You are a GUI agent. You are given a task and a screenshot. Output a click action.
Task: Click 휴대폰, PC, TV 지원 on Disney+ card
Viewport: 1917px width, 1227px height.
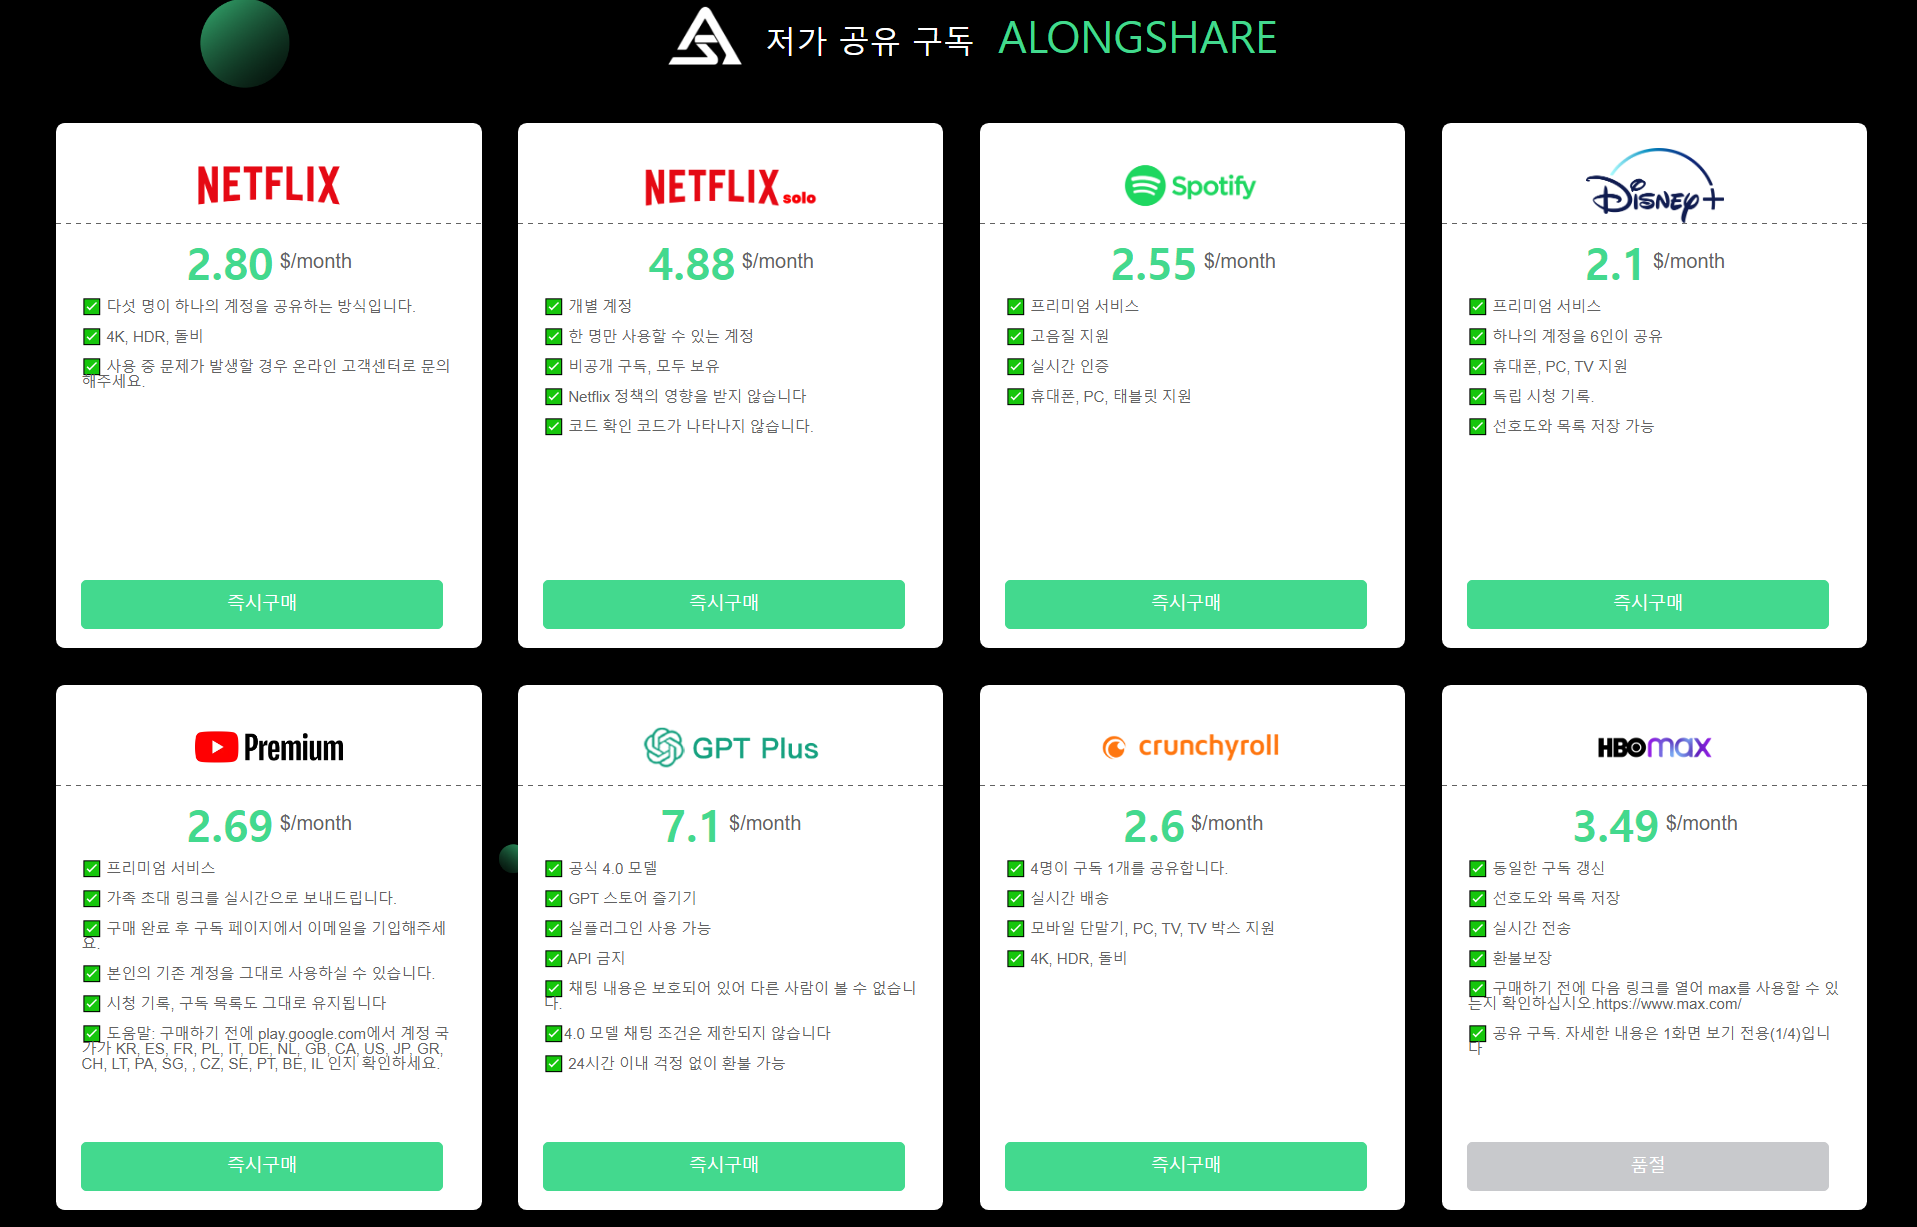pyautogui.click(x=1560, y=366)
